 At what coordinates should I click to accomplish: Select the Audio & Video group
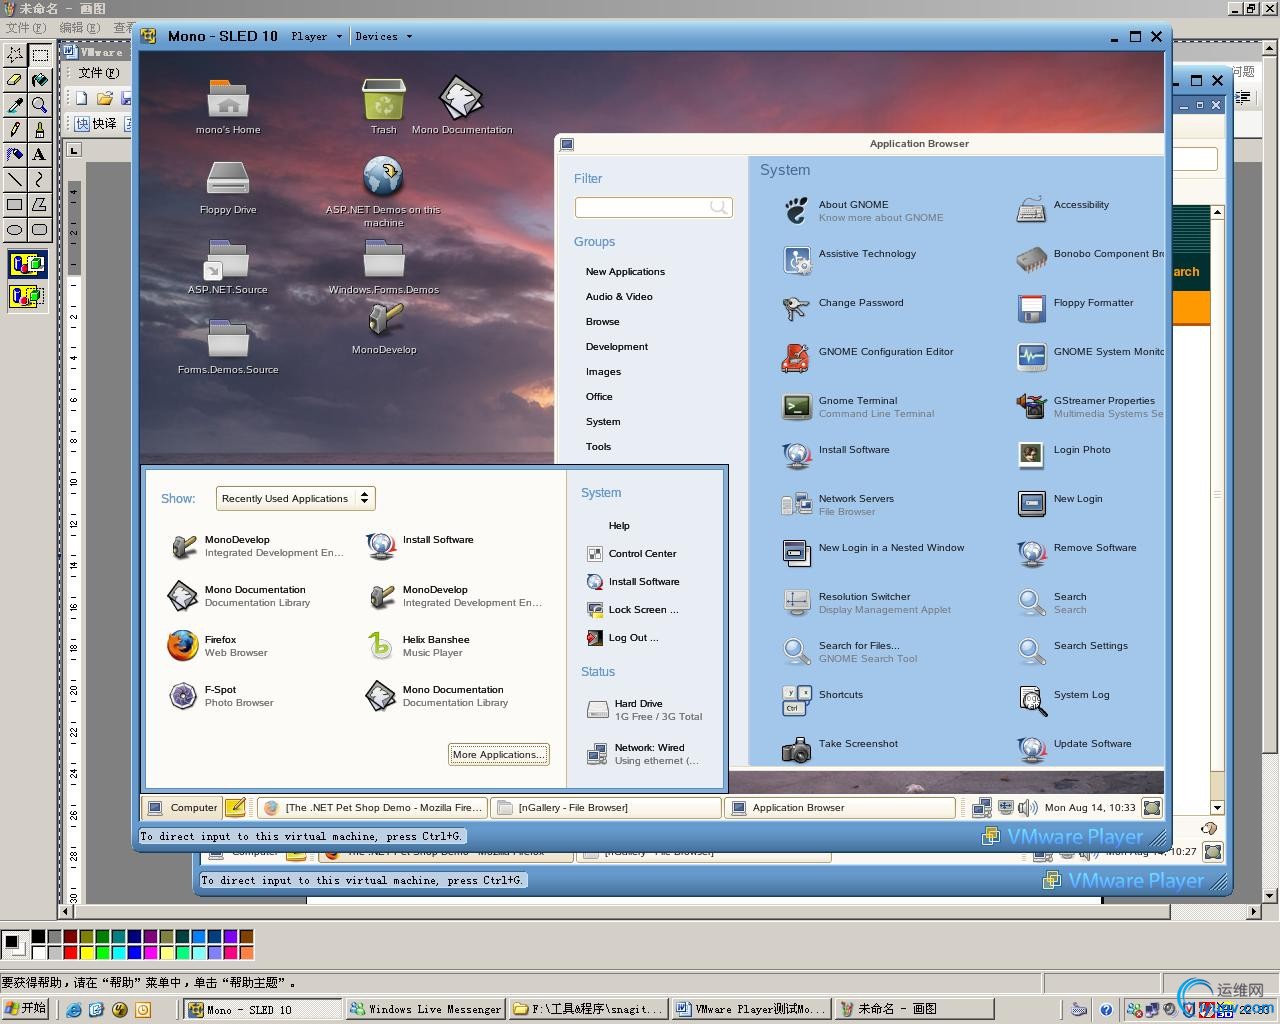(619, 297)
